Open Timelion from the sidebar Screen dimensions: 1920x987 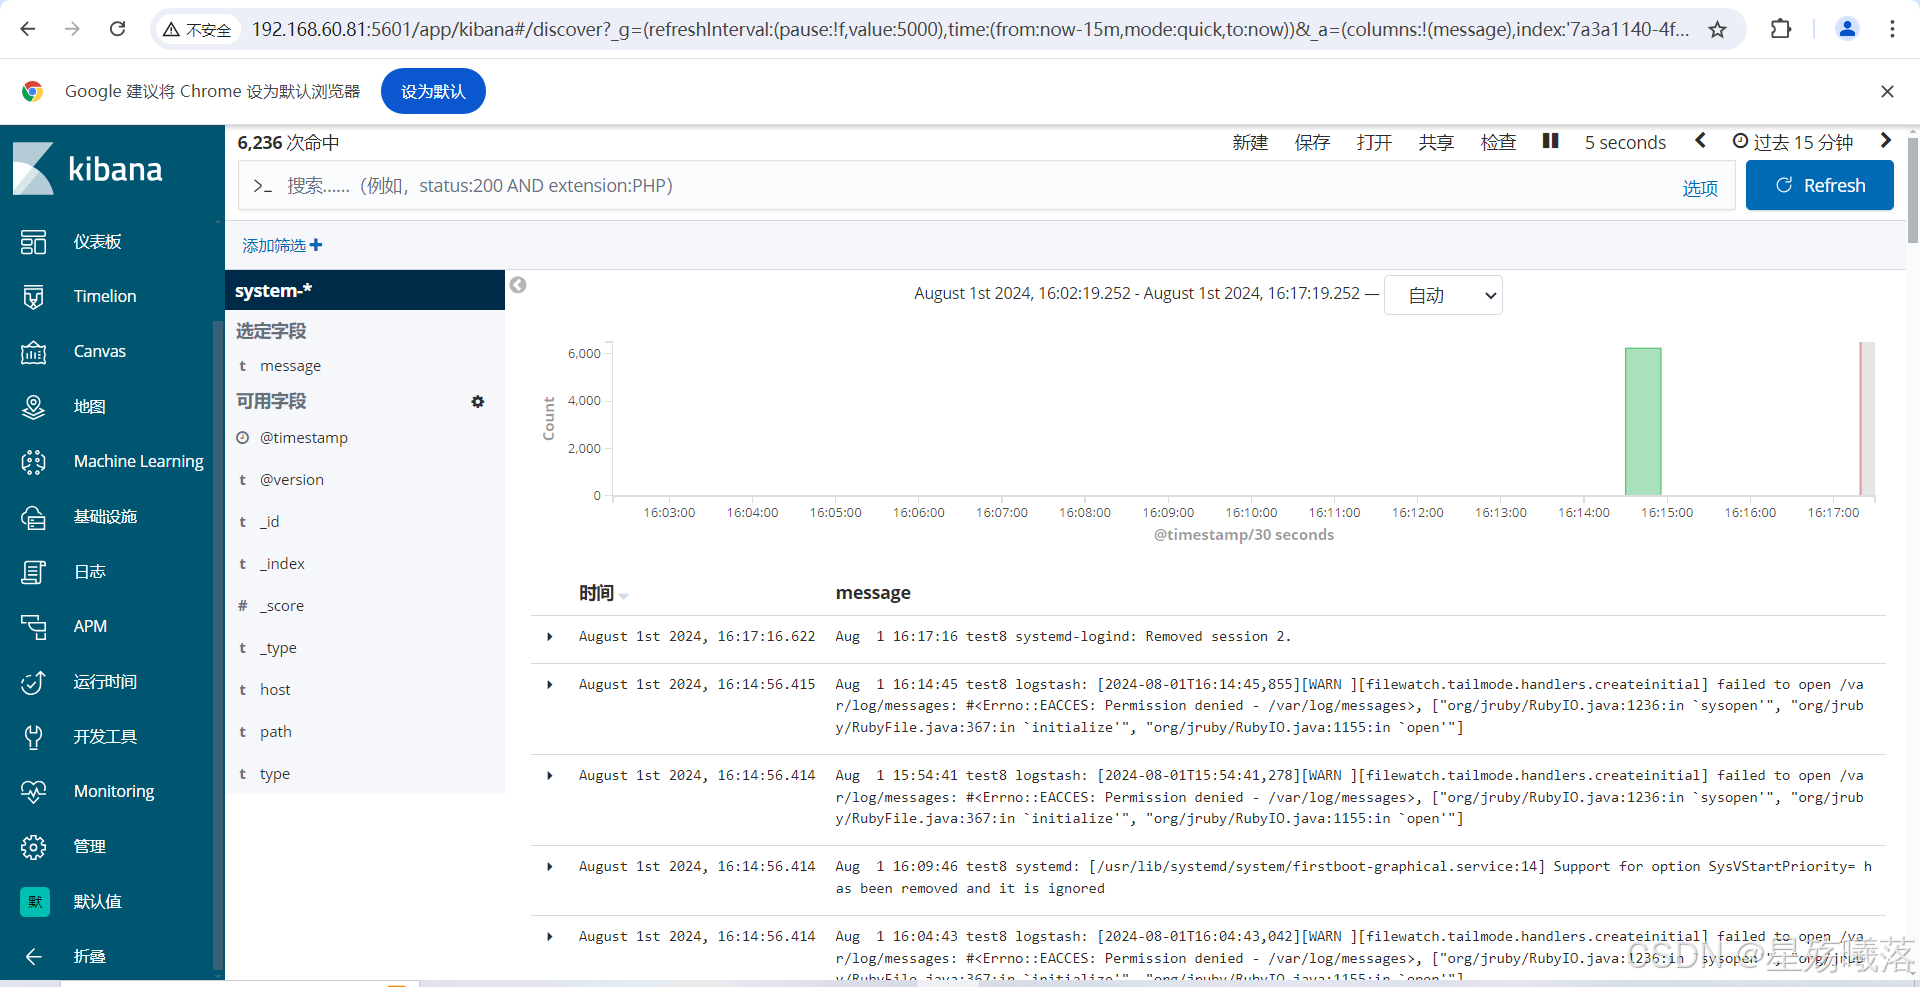point(104,296)
